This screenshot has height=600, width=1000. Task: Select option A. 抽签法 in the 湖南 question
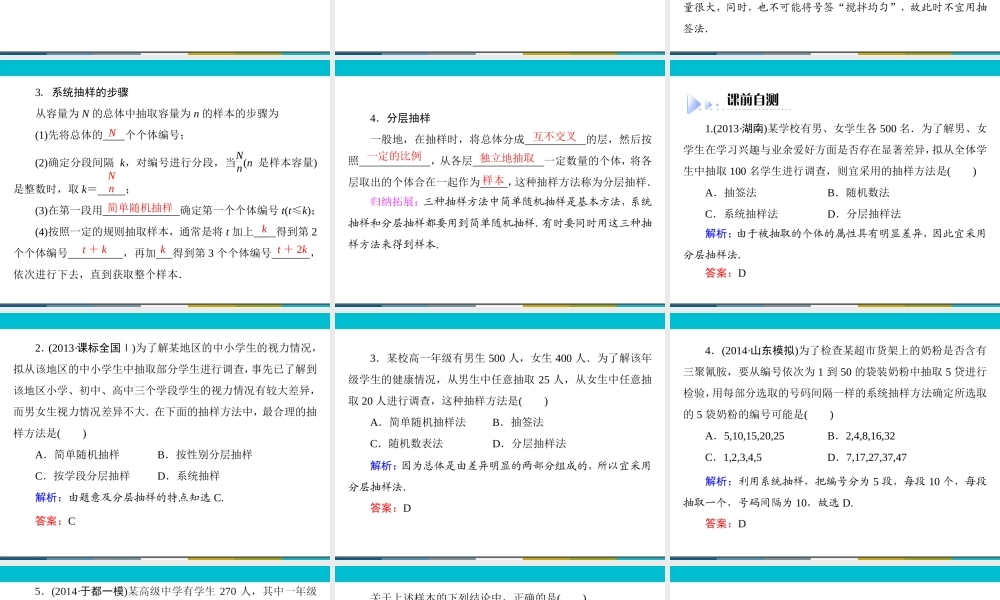pos(731,193)
